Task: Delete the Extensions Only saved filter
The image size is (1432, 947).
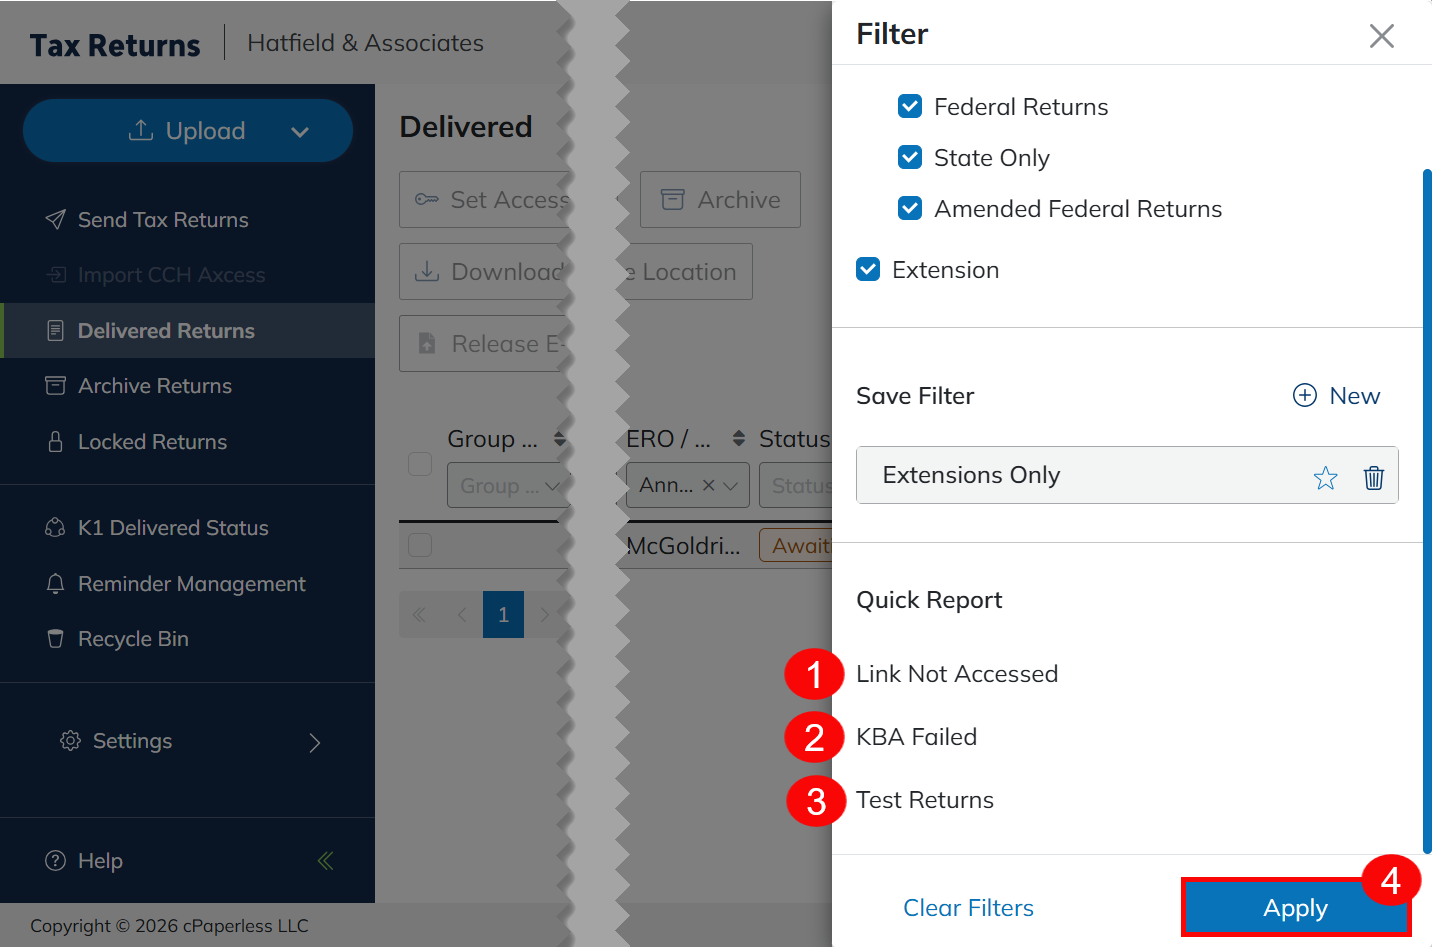Action: [1373, 478]
